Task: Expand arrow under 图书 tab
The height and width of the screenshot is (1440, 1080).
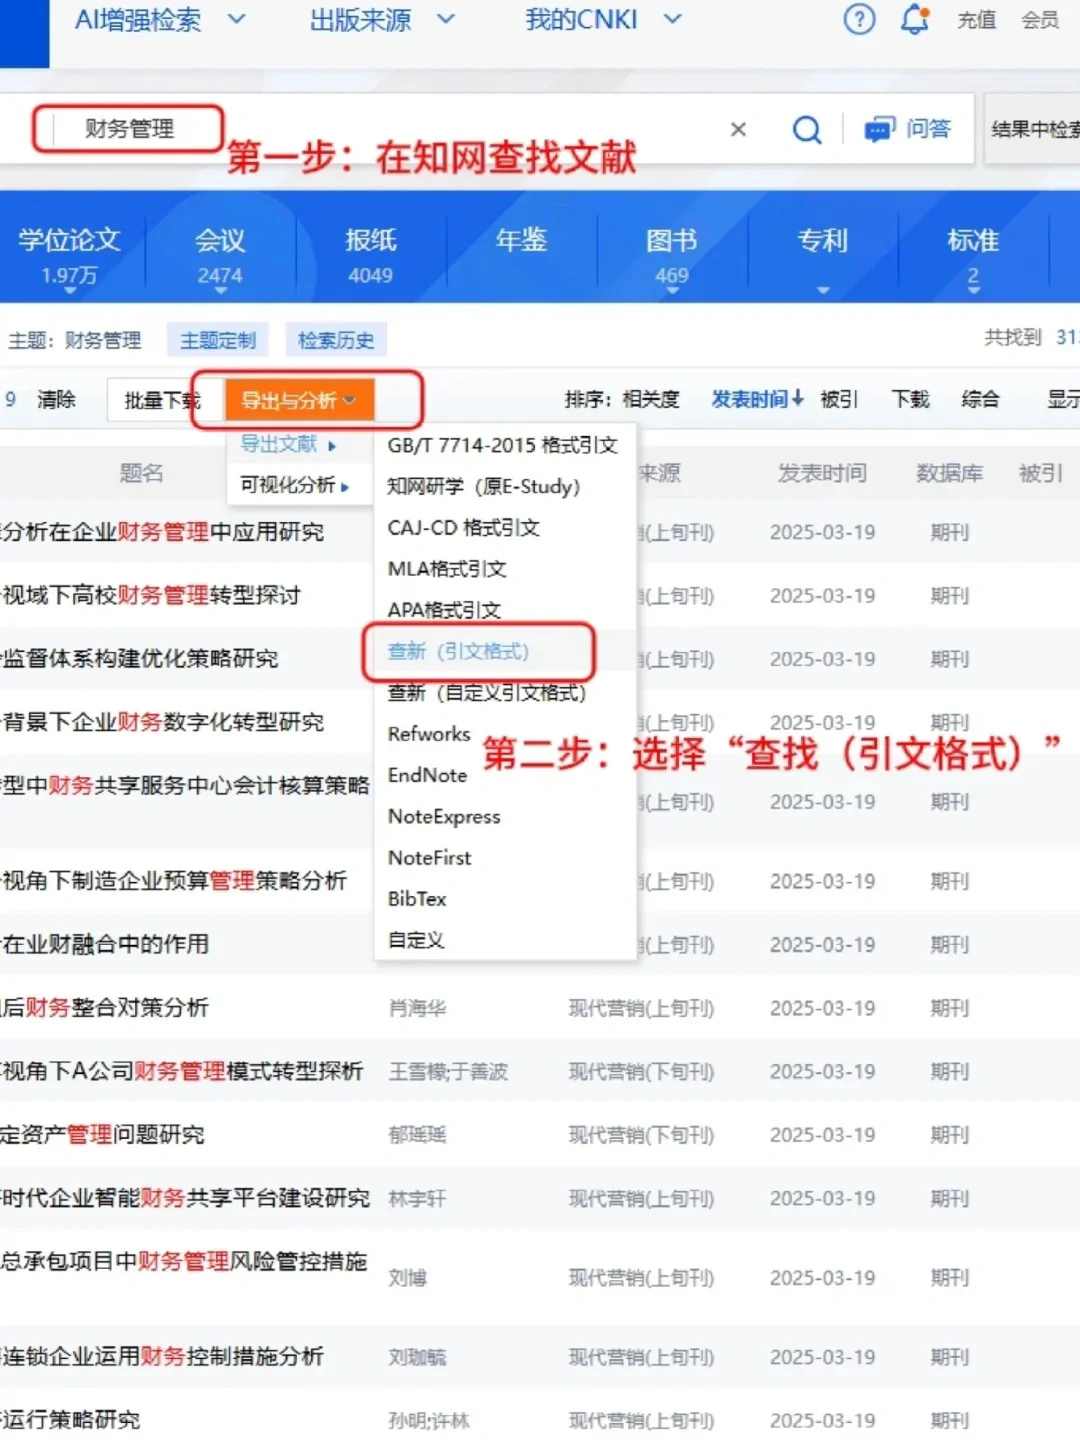Action: (x=672, y=291)
